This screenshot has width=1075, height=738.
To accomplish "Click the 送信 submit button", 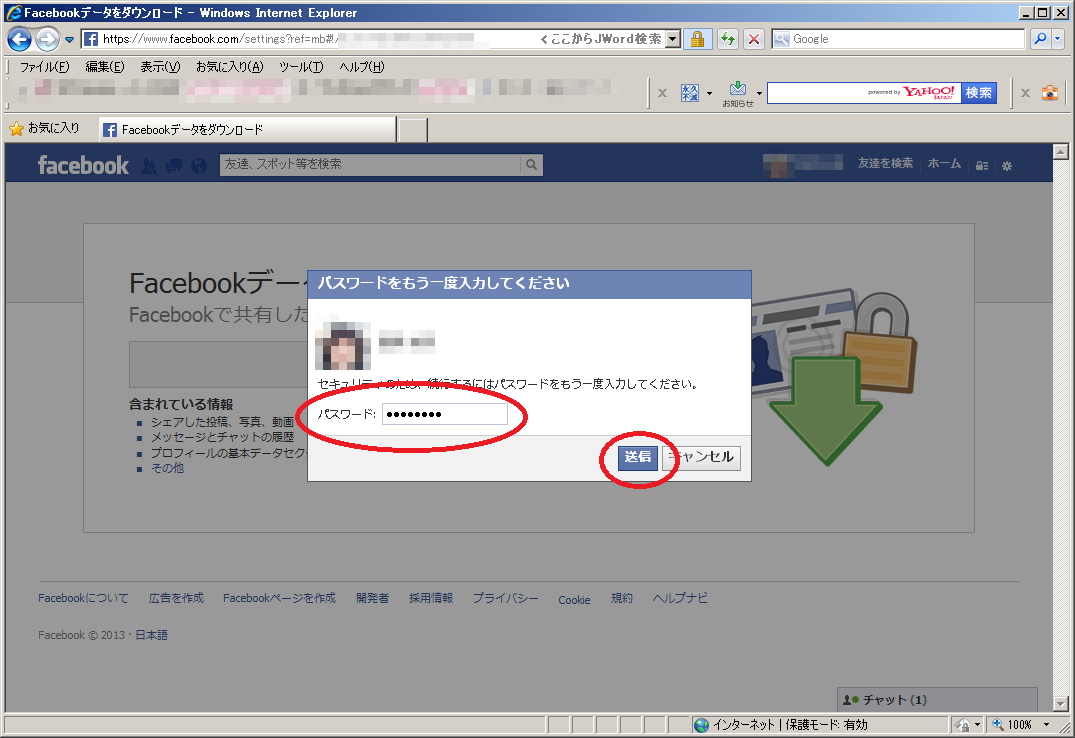I will (638, 457).
